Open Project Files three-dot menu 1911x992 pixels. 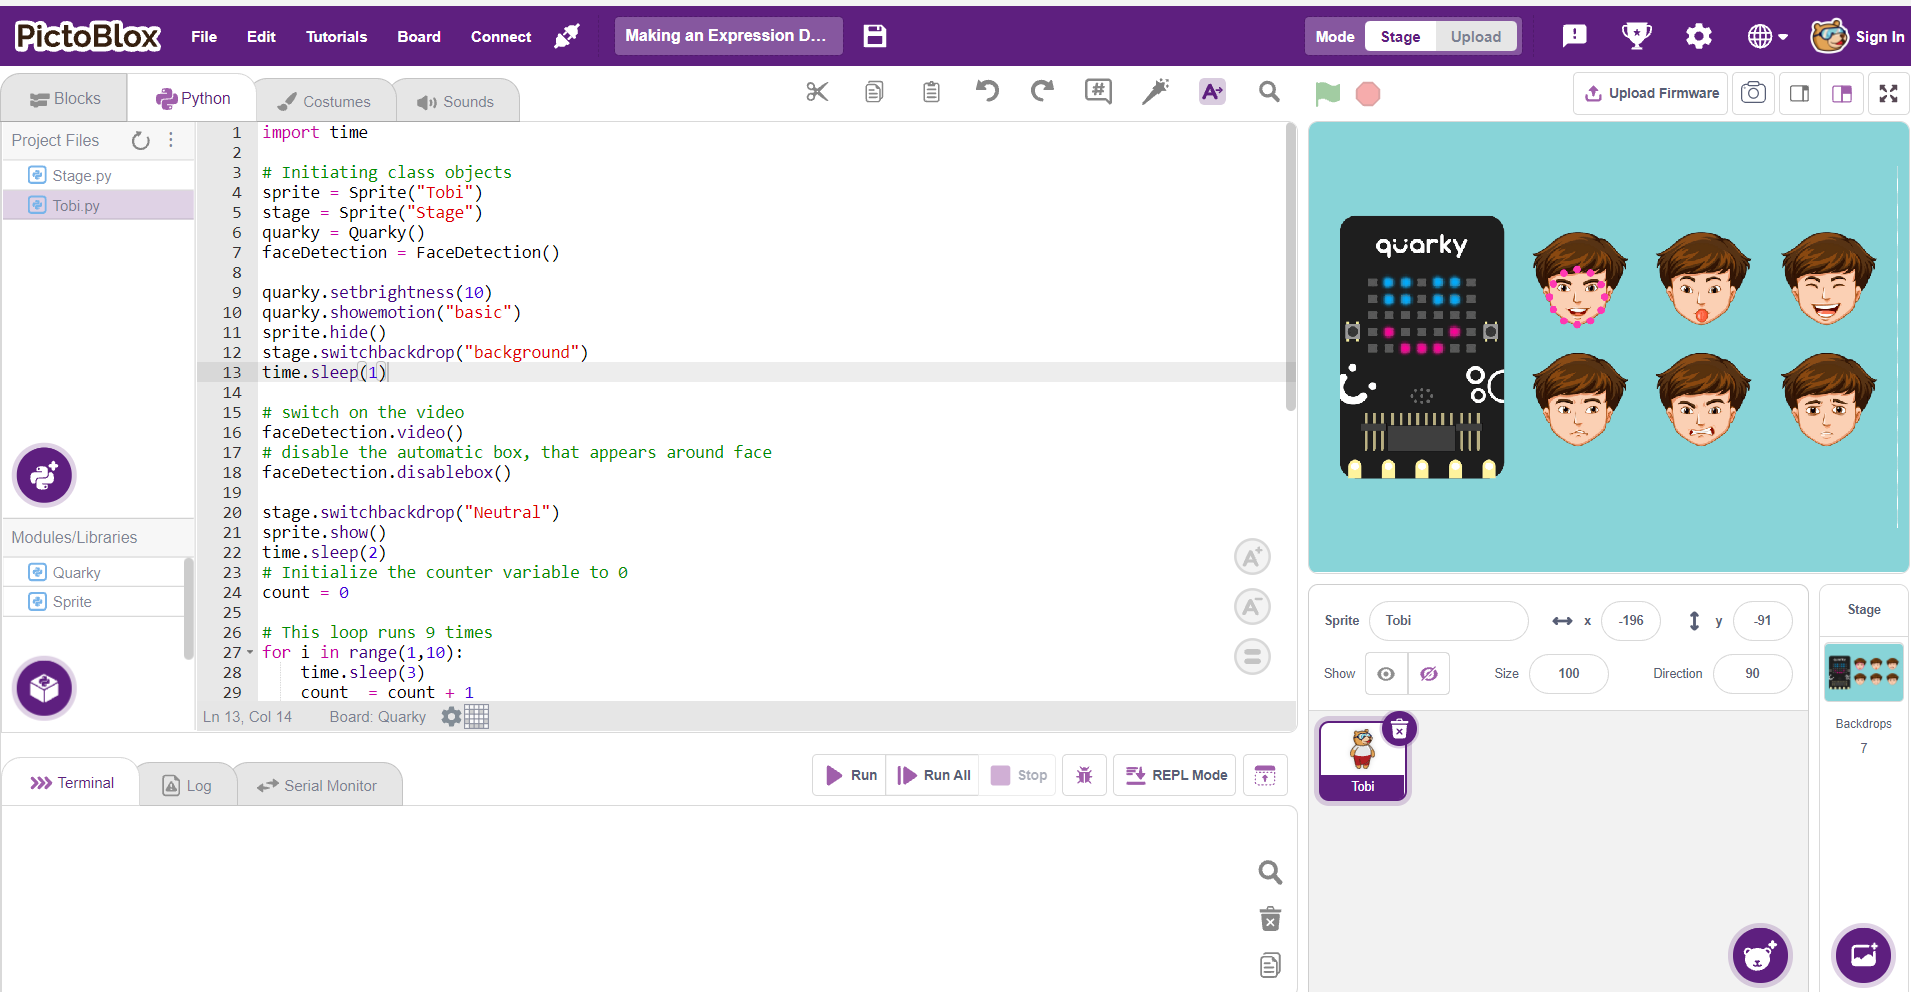pyautogui.click(x=171, y=140)
